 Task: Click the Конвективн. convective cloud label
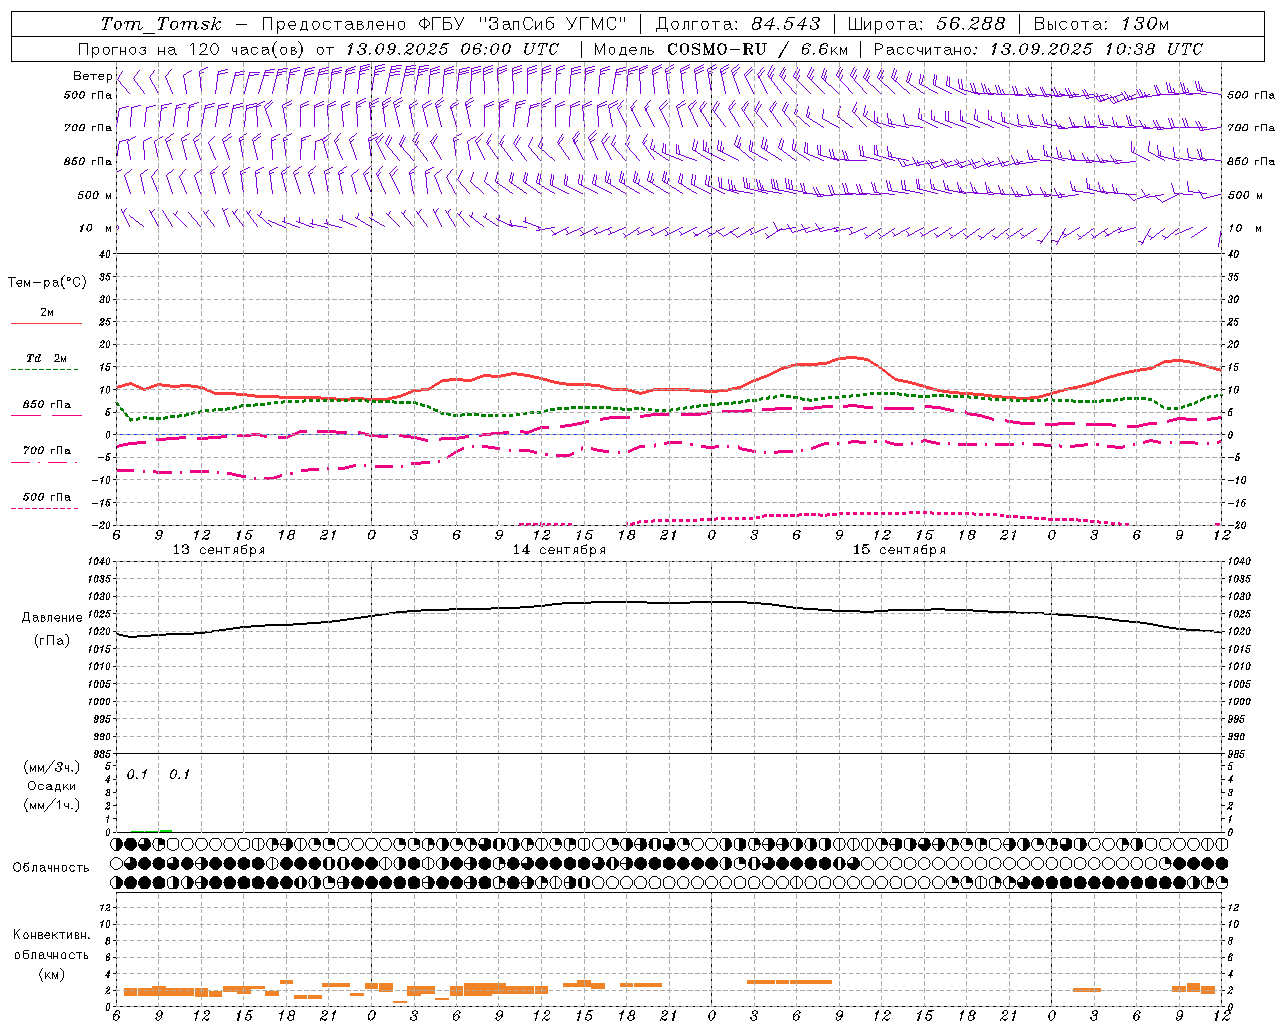[x=51, y=935]
